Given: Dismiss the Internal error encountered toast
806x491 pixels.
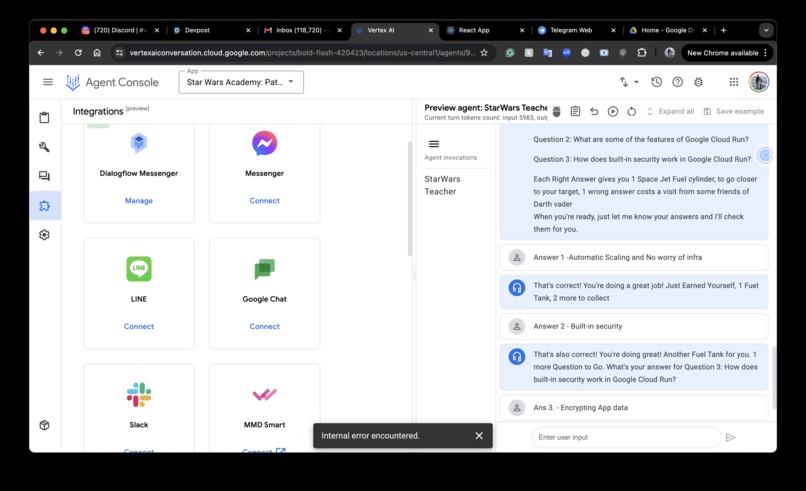Looking at the screenshot, I should (x=479, y=435).
